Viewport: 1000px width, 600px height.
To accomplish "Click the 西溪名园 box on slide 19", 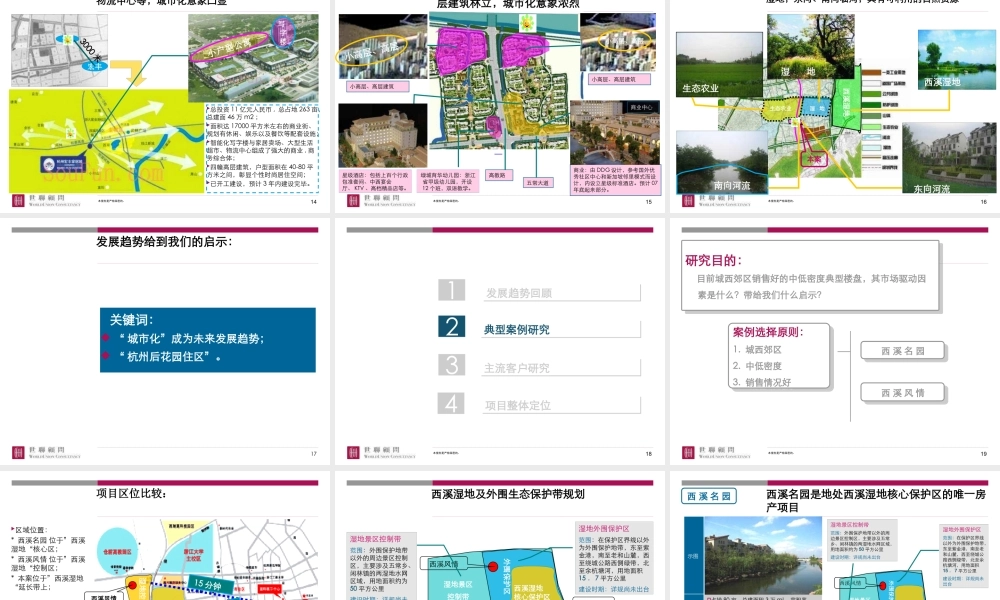I will click(x=902, y=351).
